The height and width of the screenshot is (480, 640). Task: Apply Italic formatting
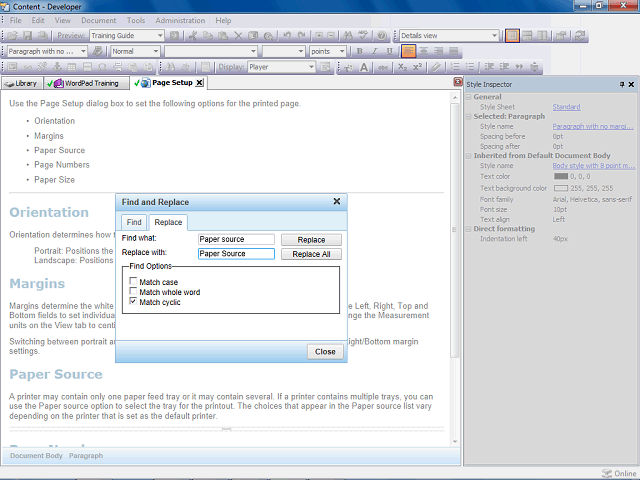[x=375, y=51]
